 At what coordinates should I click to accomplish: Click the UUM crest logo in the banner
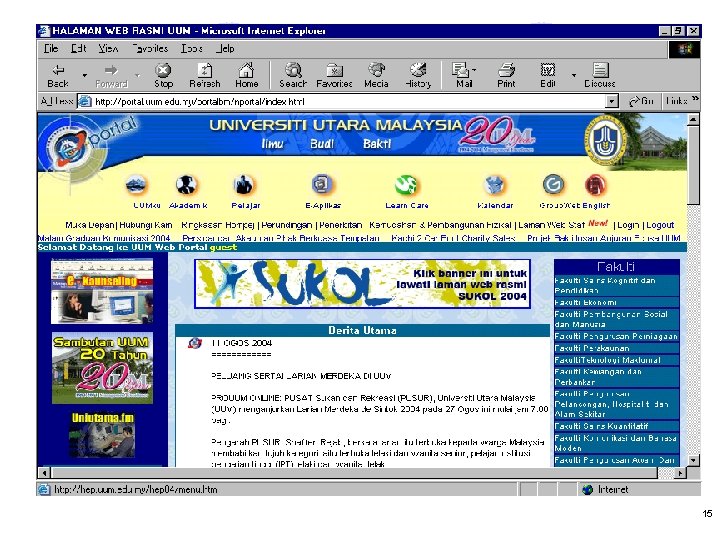(x=605, y=140)
